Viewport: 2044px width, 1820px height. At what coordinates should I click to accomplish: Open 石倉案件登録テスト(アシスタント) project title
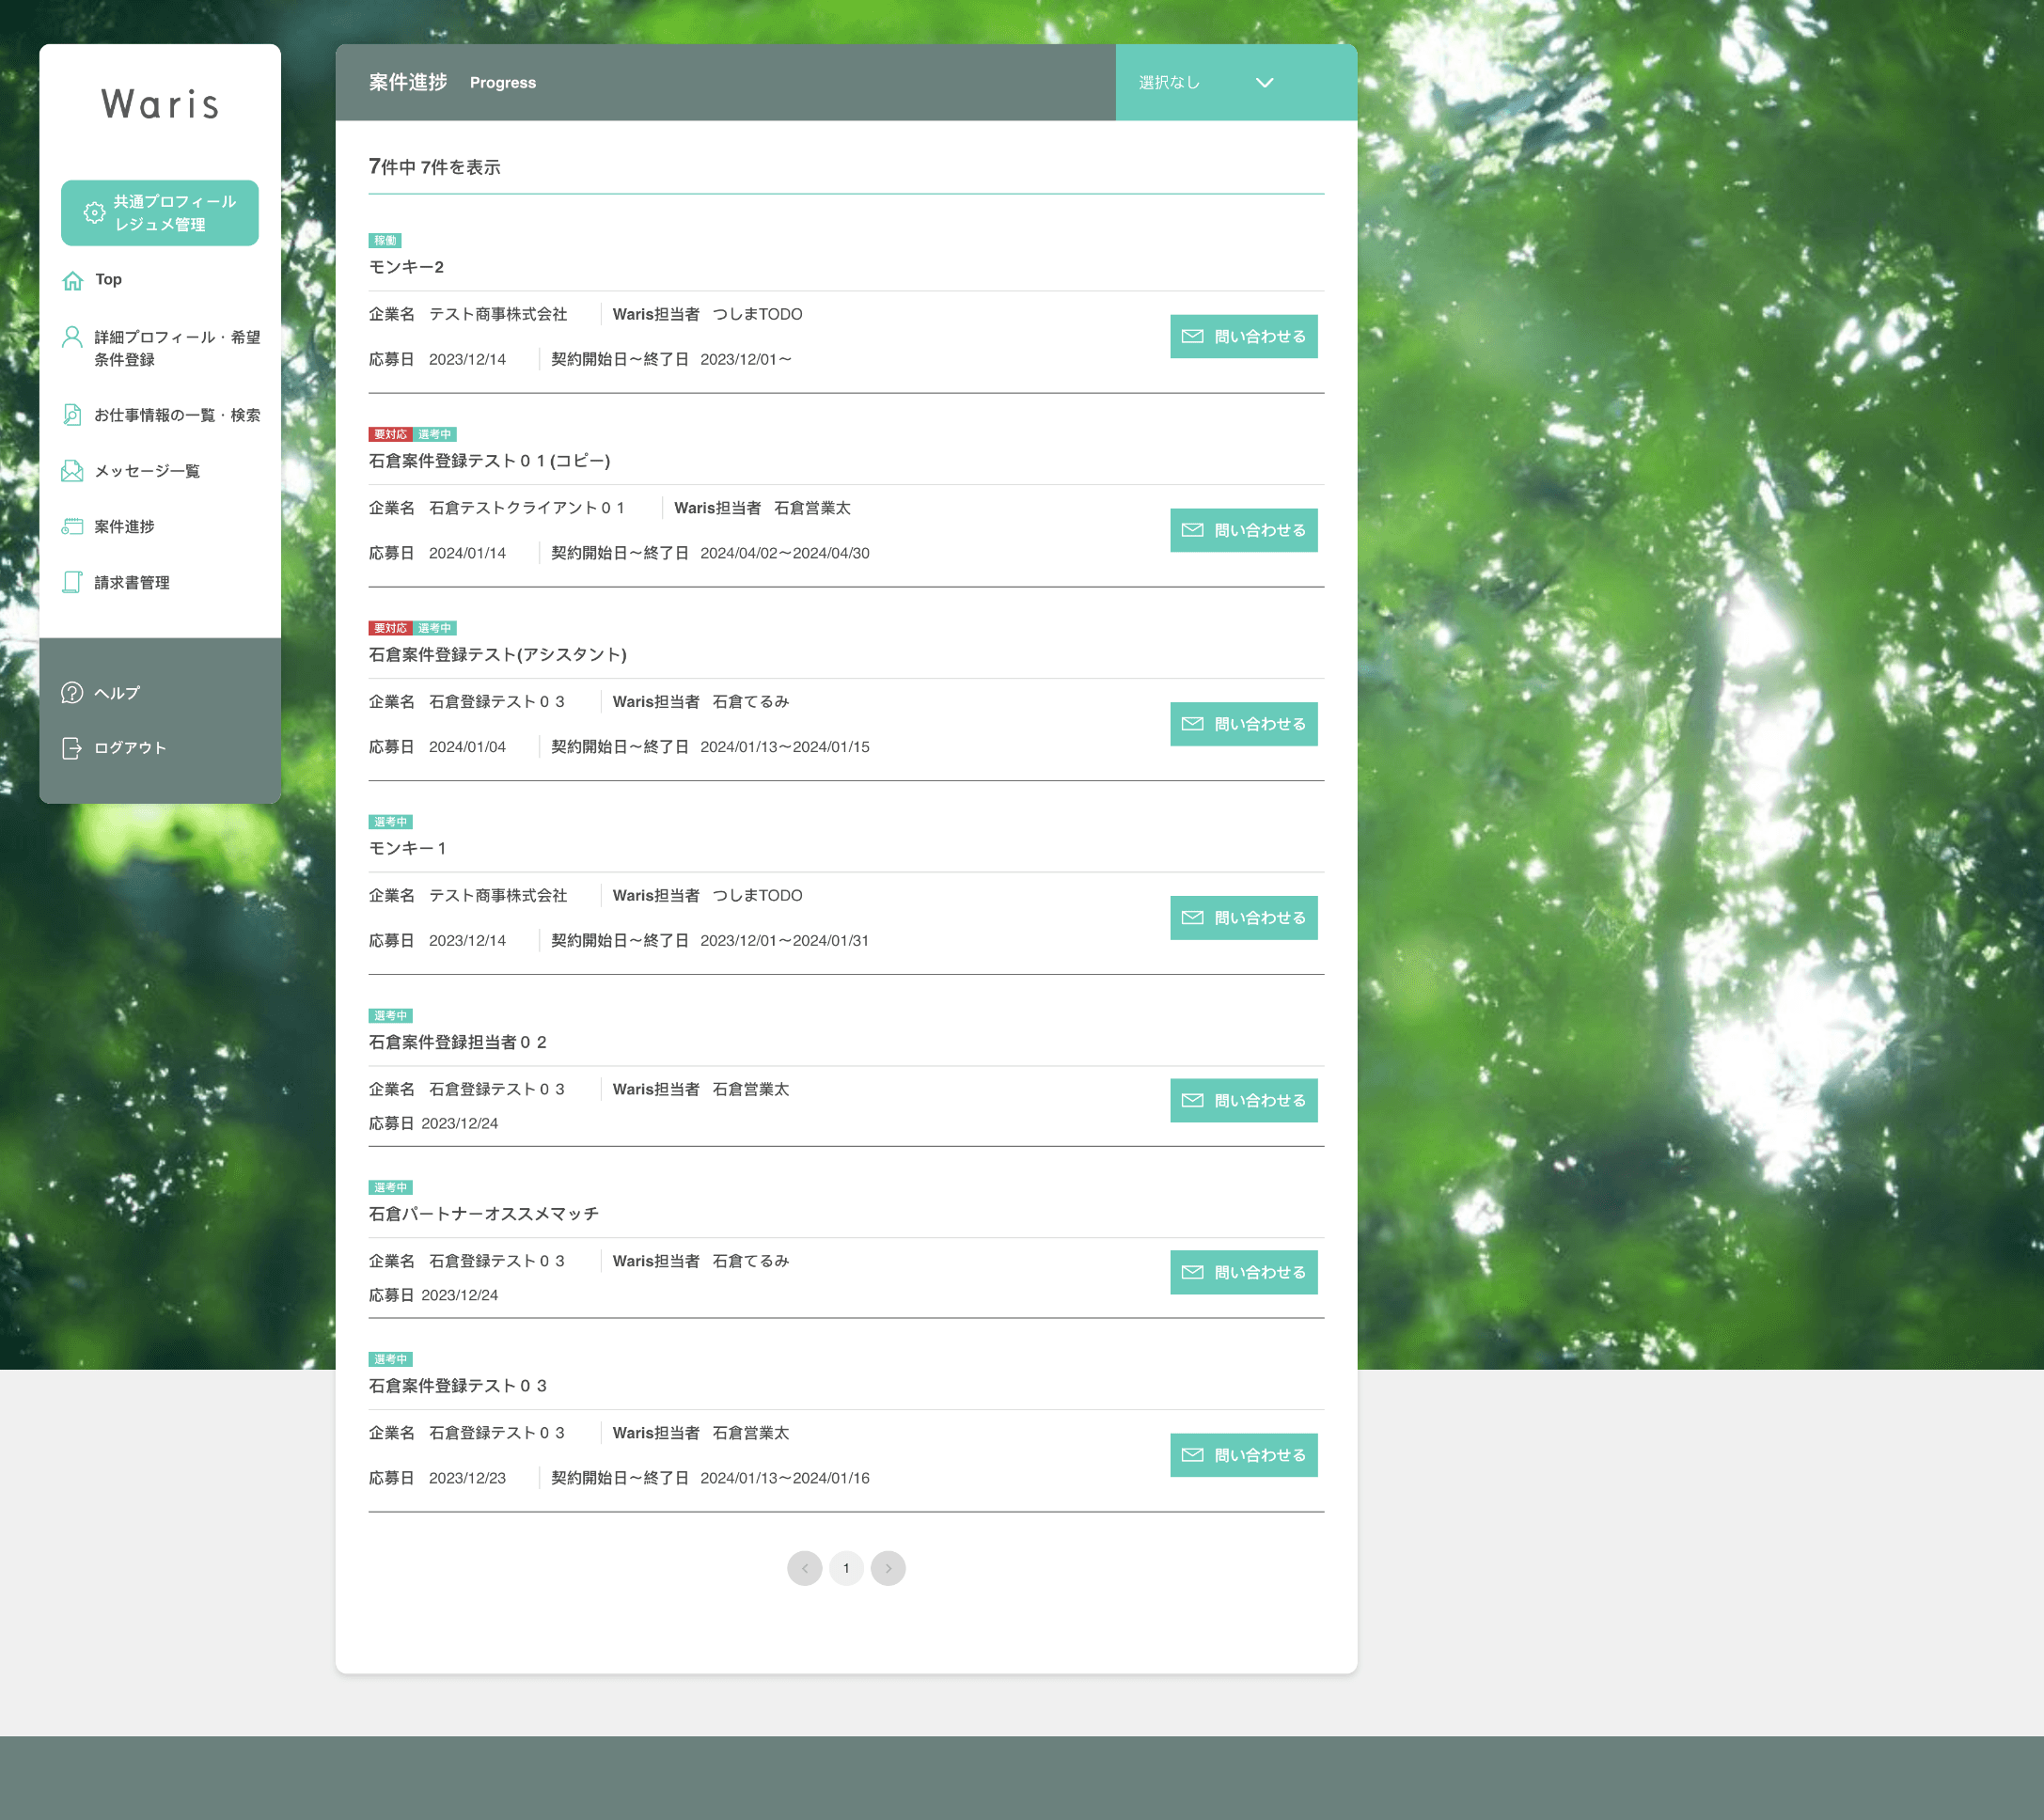coord(497,654)
